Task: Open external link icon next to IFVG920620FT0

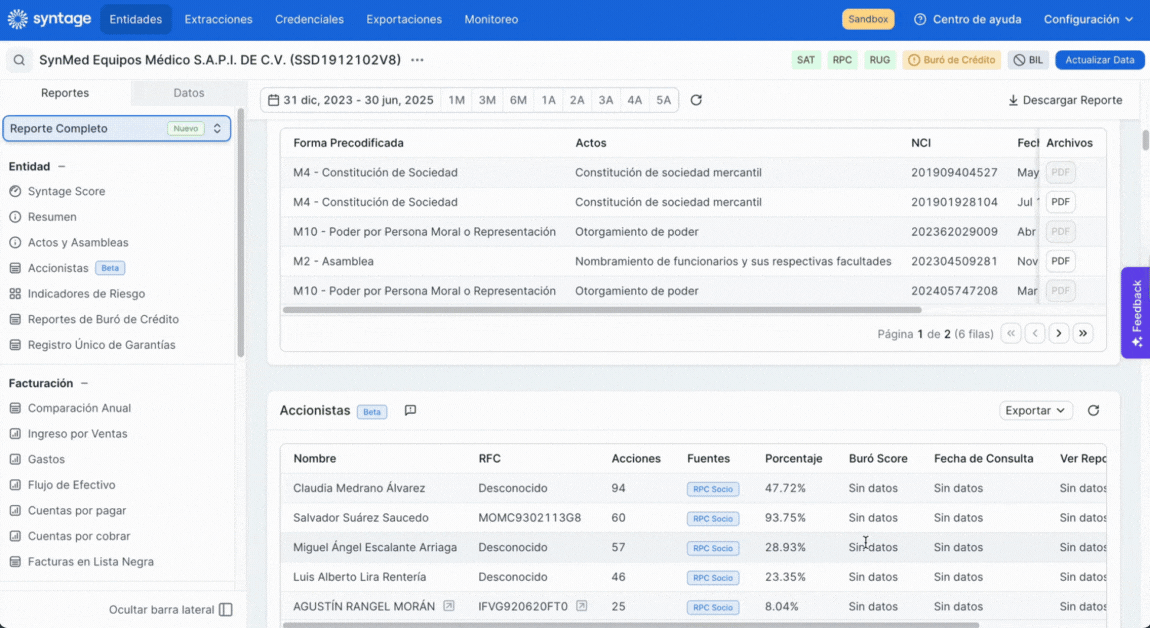Action: point(582,606)
